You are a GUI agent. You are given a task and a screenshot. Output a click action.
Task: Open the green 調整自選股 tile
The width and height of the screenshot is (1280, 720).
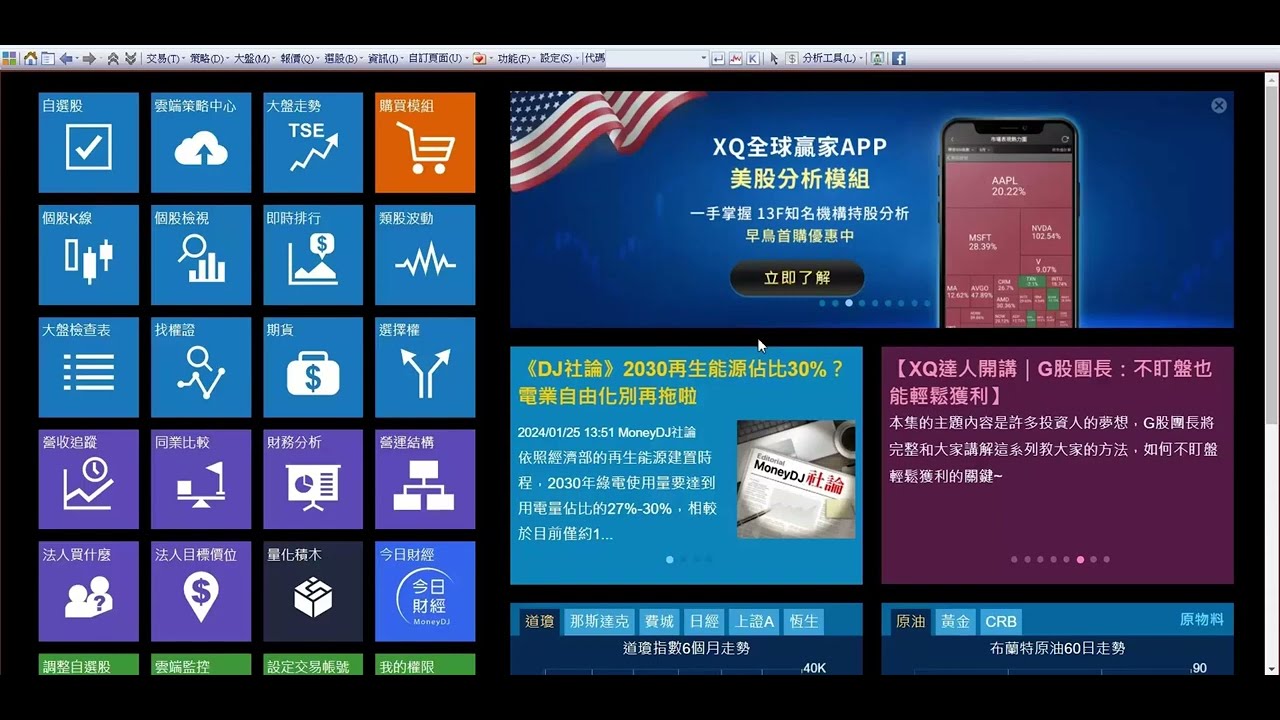pyautogui.click(x=88, y=665)
